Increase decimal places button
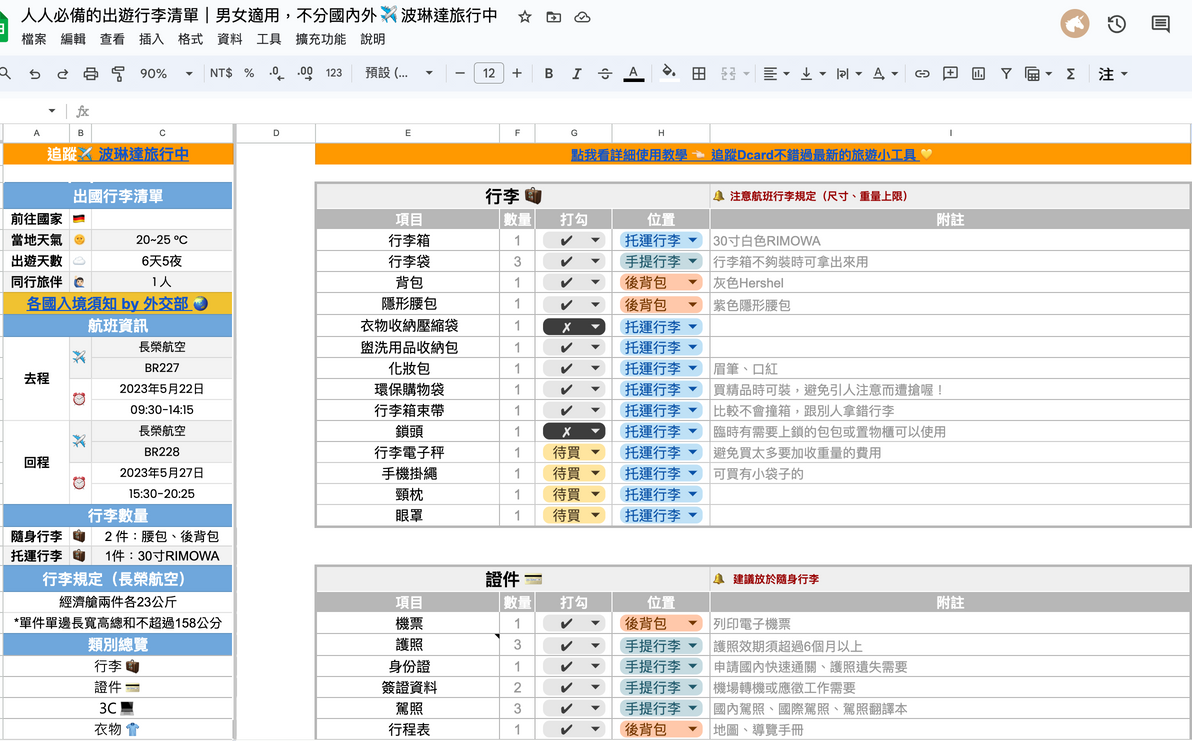Screen dimensions: 1192x741 click(305, 73)
